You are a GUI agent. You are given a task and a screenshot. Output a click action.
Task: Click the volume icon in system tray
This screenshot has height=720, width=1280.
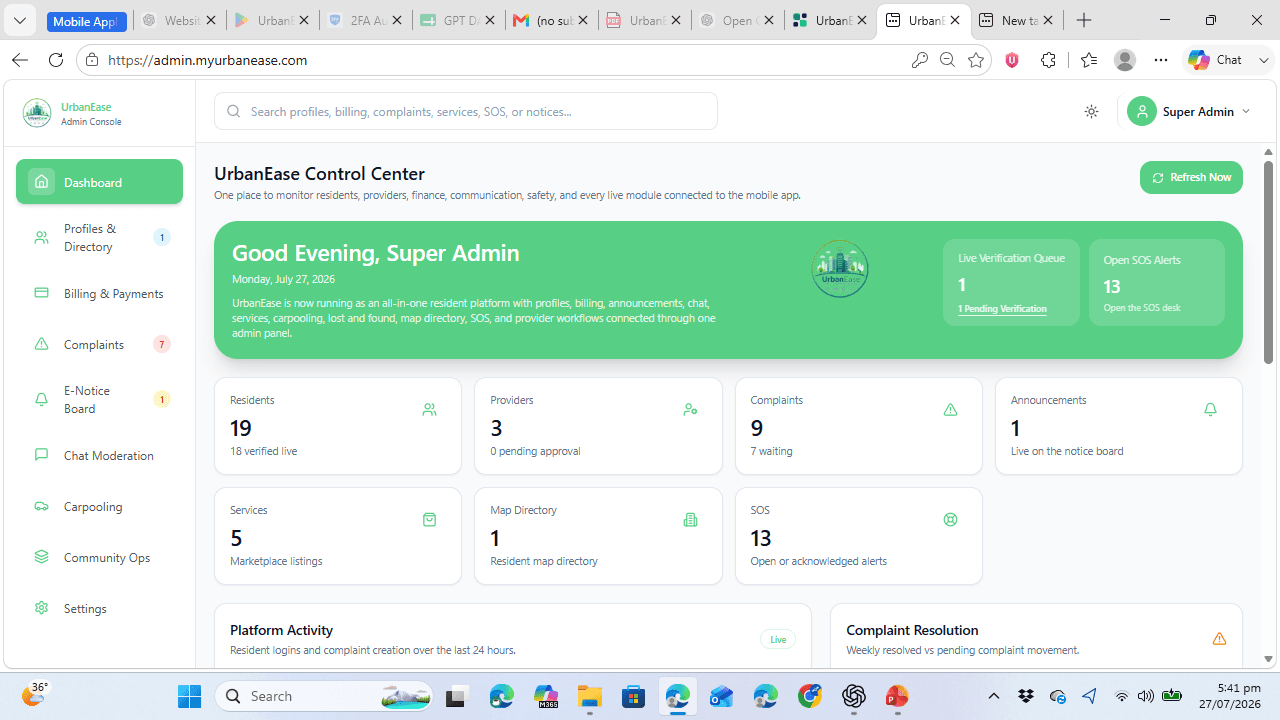[x=1146, y=696]
